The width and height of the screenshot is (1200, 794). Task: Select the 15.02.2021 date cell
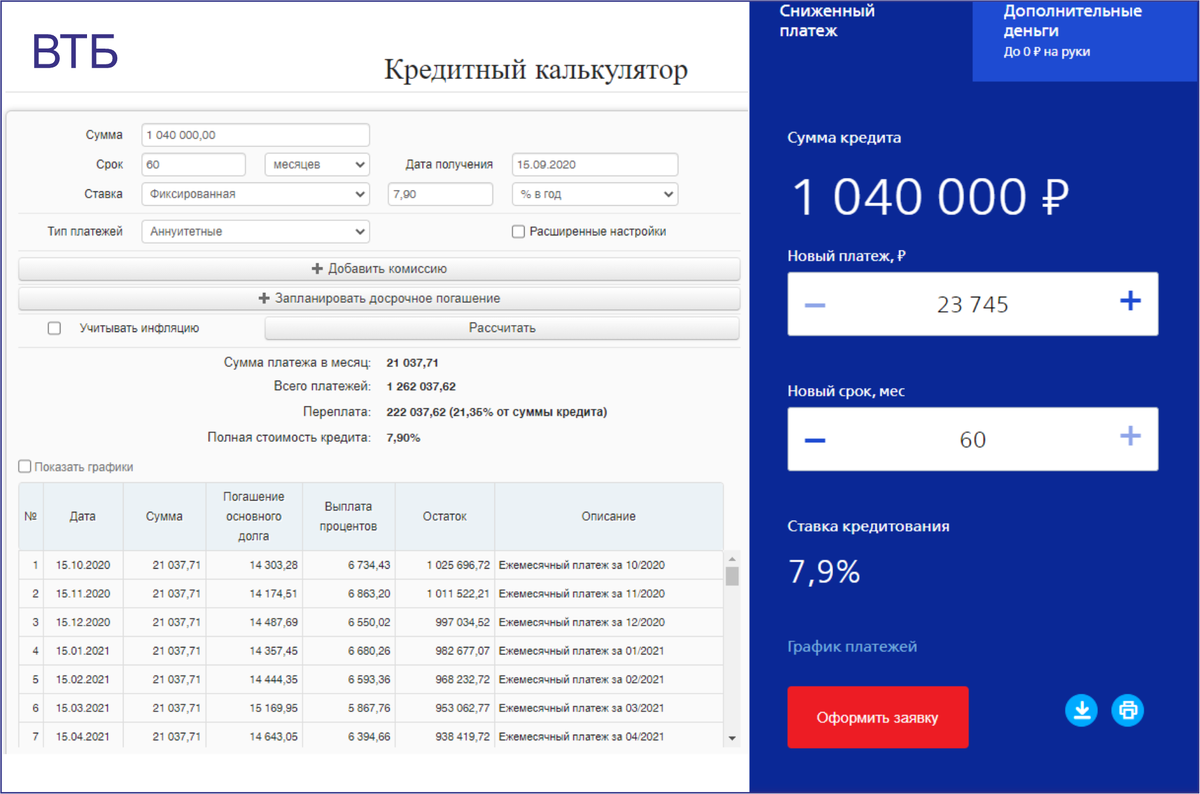click(x=83, y=680)
